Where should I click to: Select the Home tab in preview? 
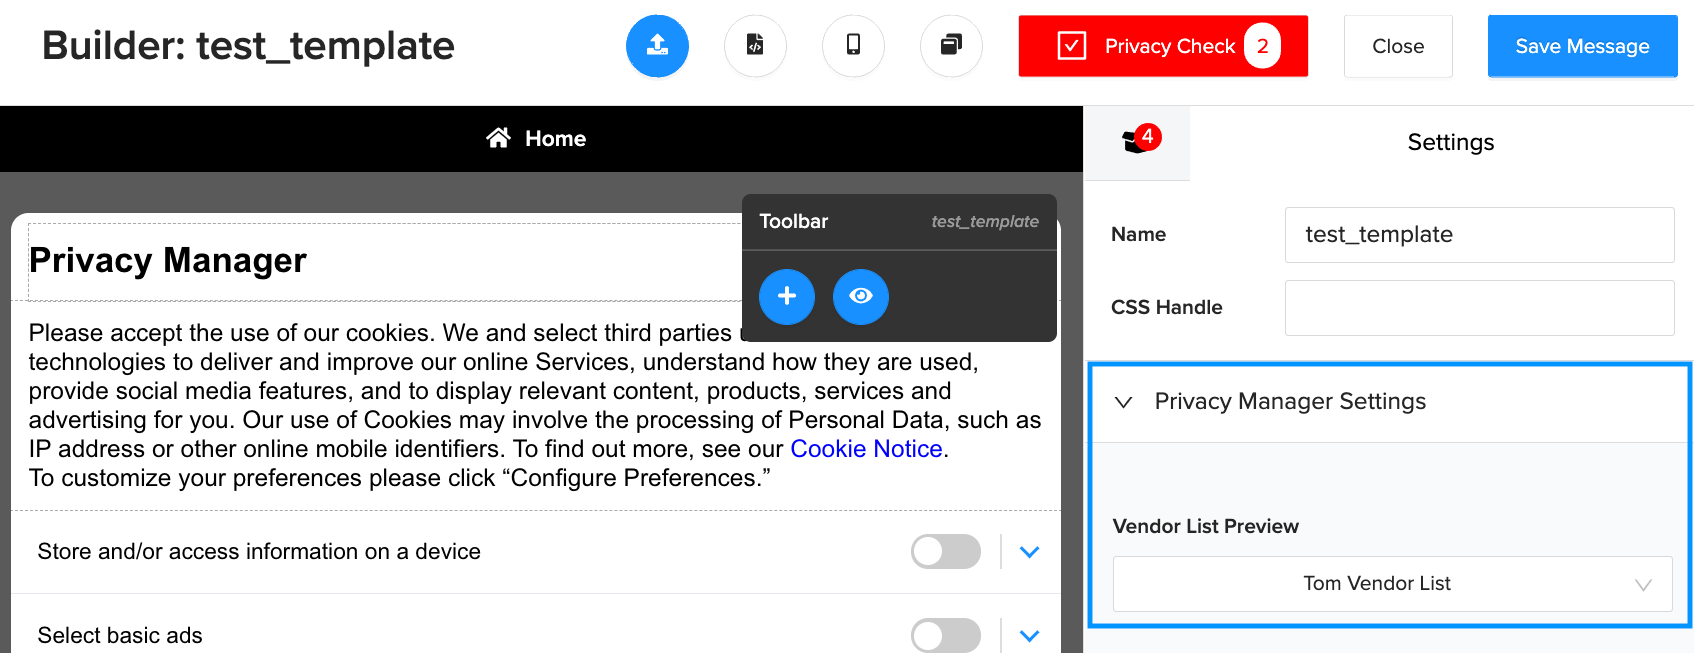[536, 138]
